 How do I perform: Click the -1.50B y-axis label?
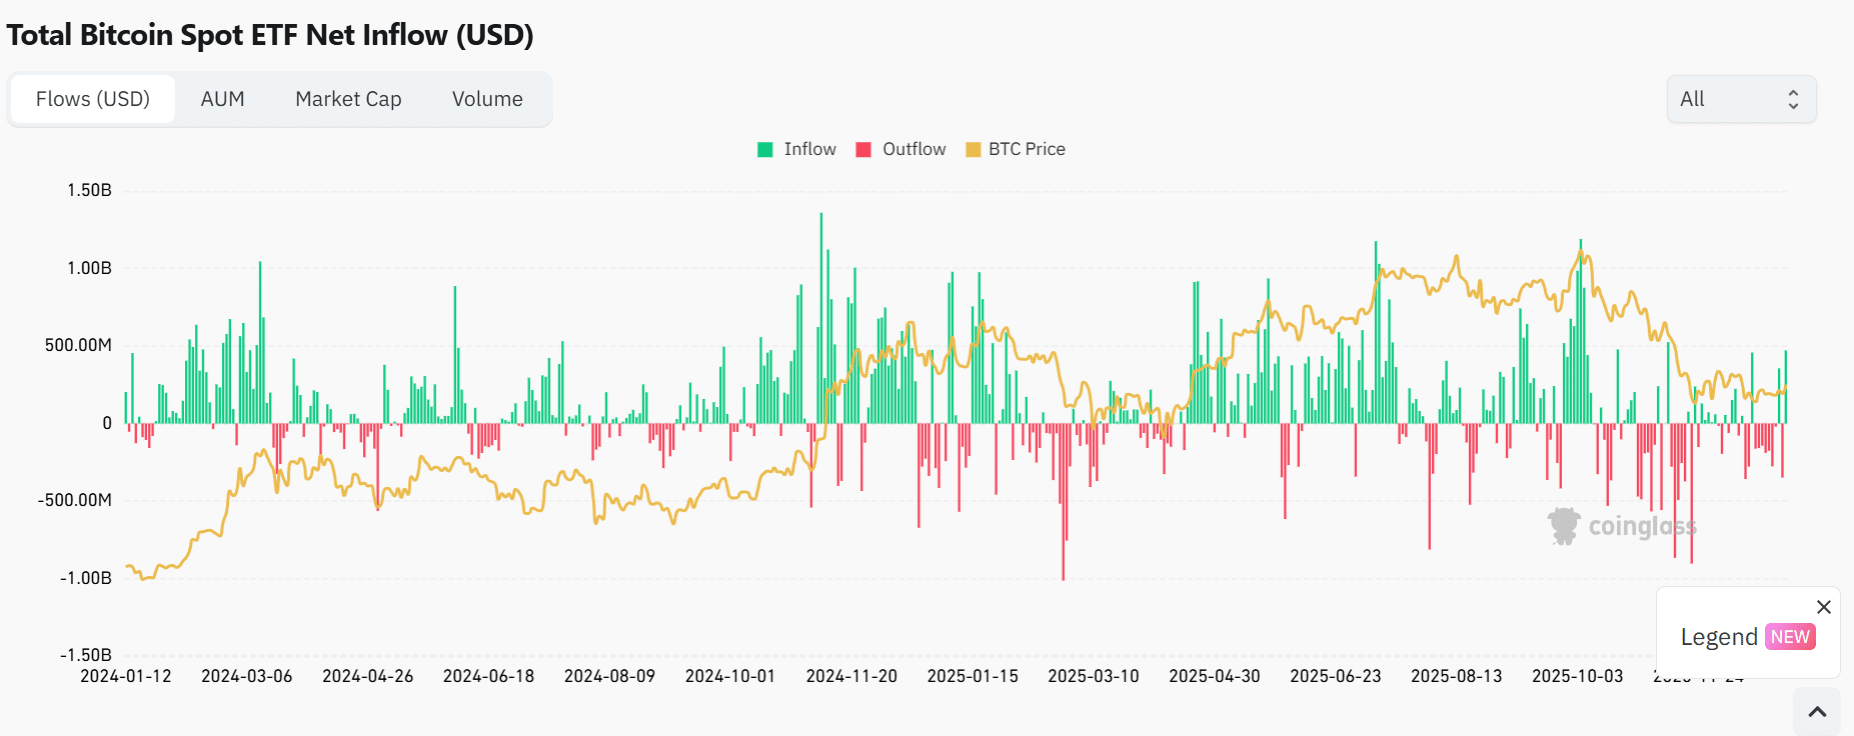click(x=86, y=655)
